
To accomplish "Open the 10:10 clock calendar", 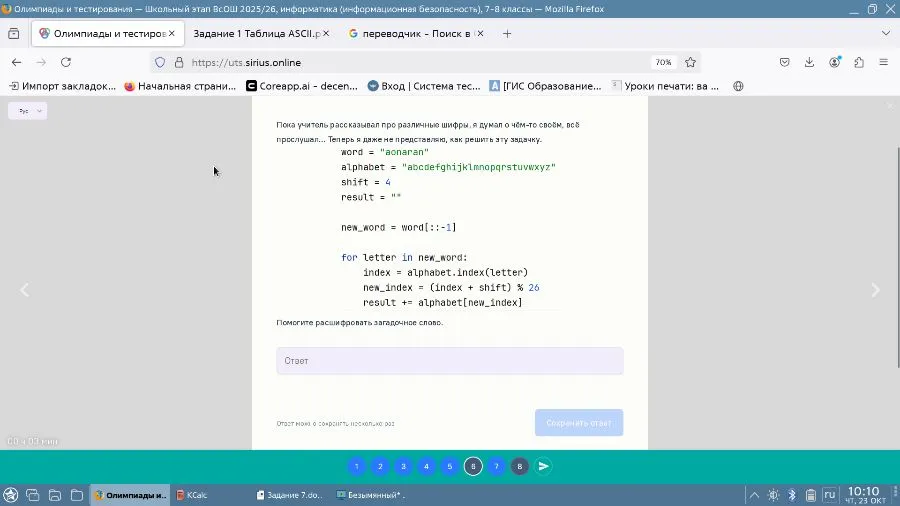I will point(864,495).
